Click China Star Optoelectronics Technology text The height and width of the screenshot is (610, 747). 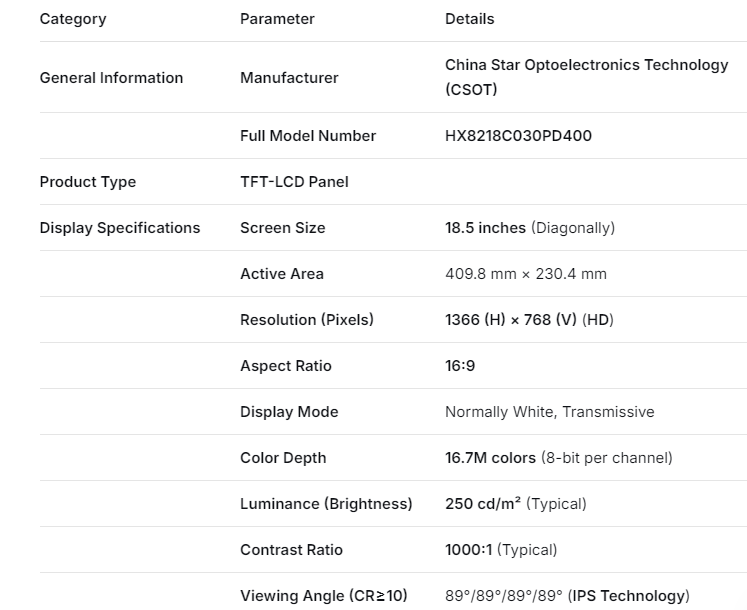tap(586, 65)
